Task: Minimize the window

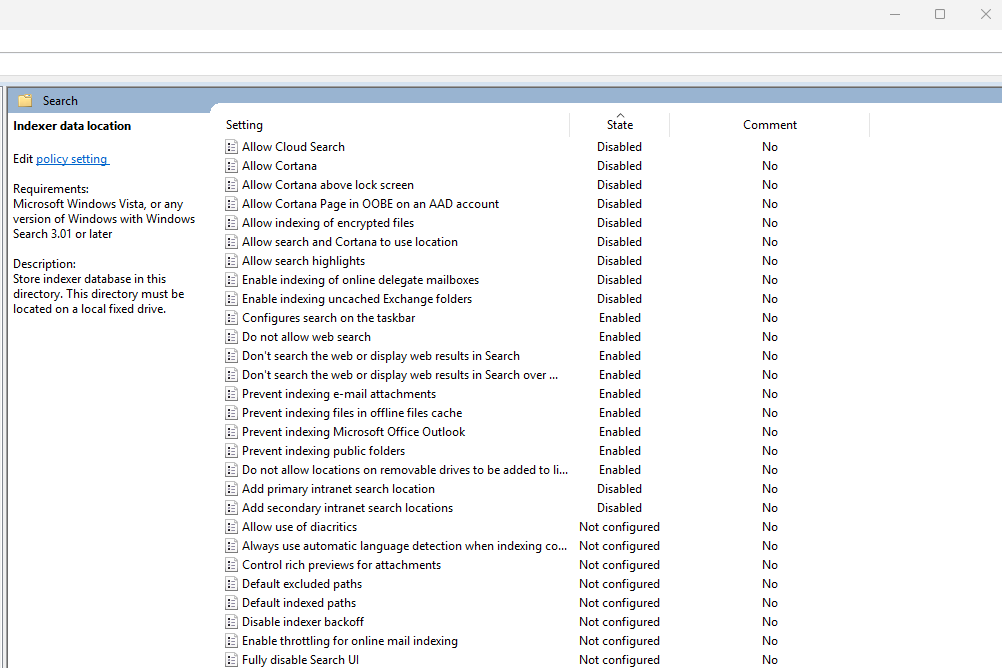Action: [895, 14]
